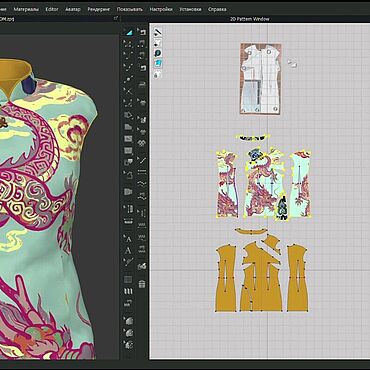Select the reference sketch image in 2D window

pyautogui.click(x=261, y=79)
